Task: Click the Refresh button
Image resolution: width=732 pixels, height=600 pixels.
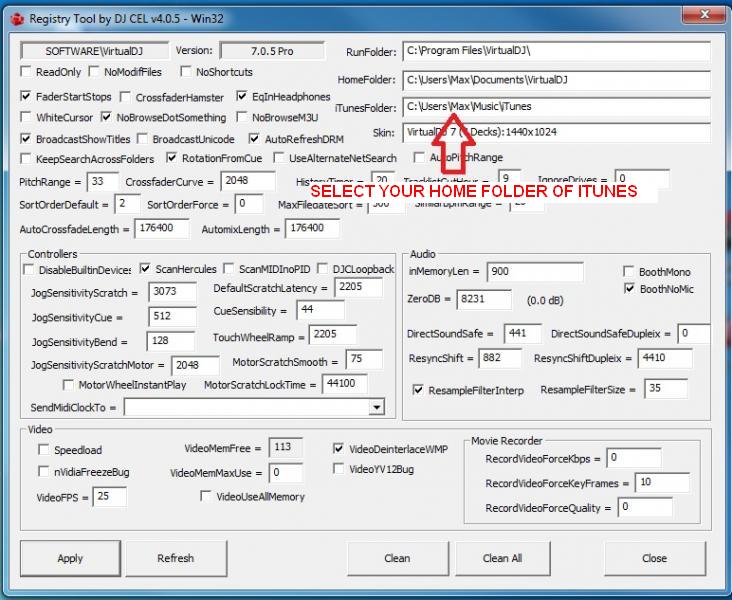Action: [176, 558]
